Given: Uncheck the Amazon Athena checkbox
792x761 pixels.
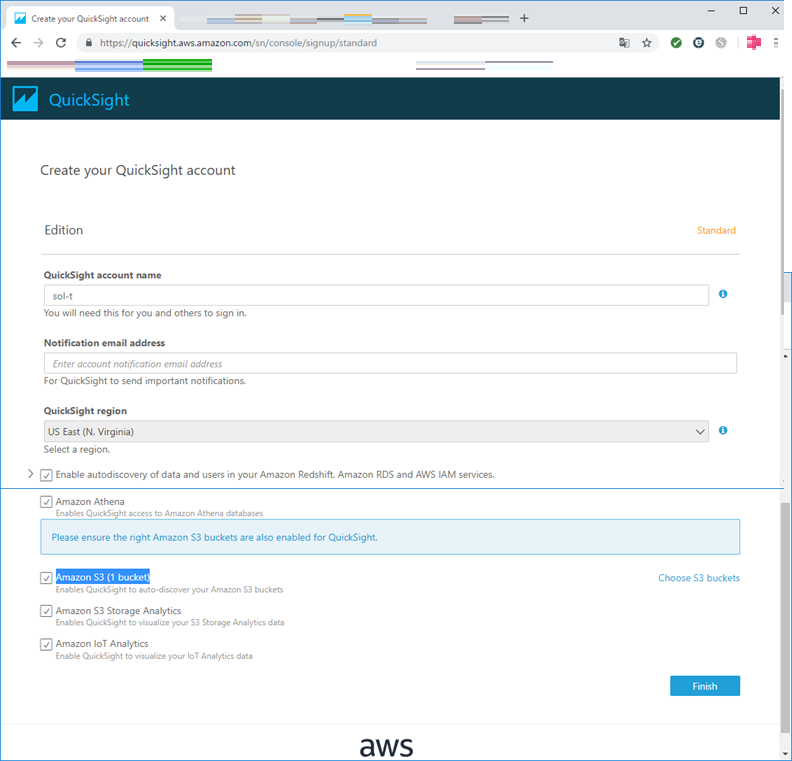Looking at the screenshot, I should click(46, 502).
